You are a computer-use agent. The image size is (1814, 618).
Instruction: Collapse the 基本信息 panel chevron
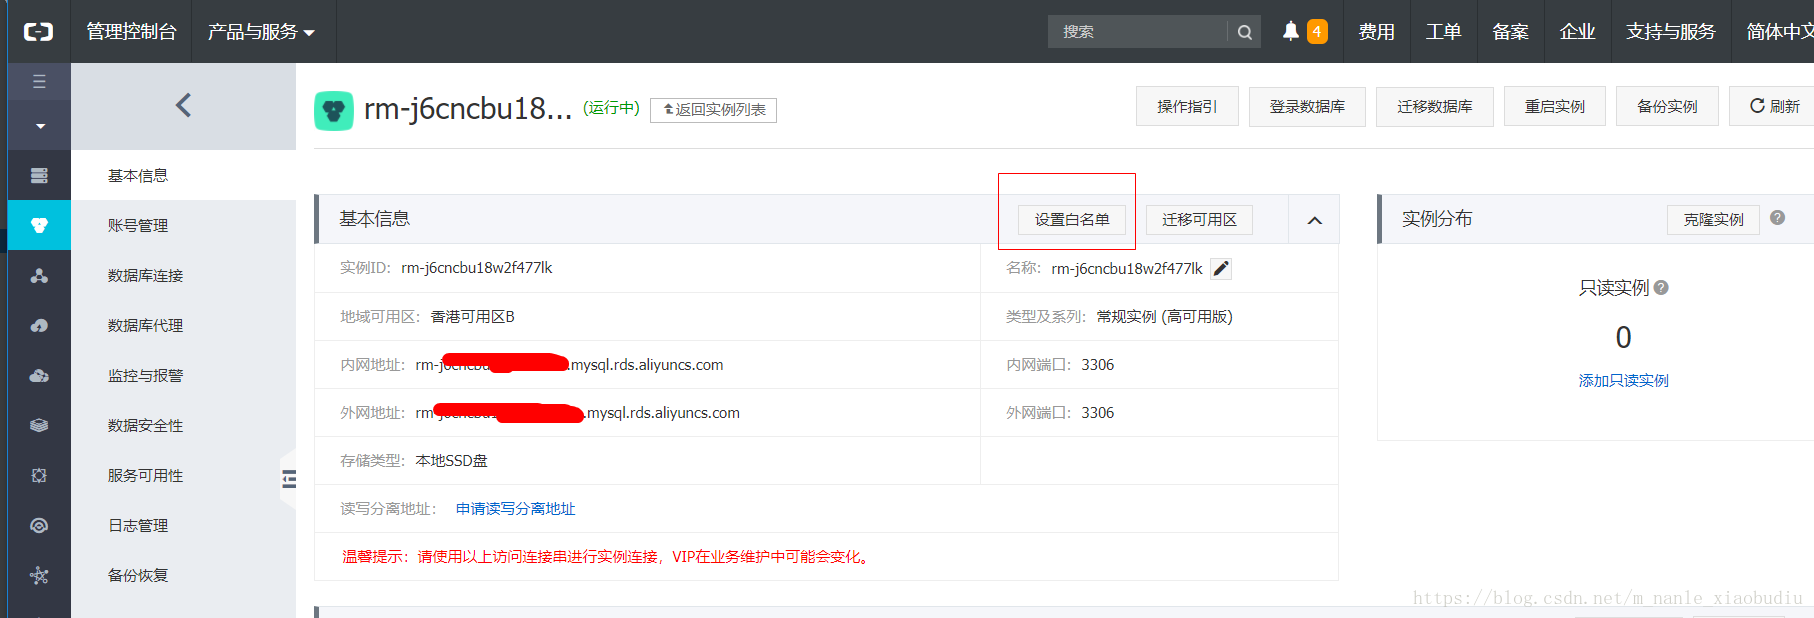[x=1315, y=220]
